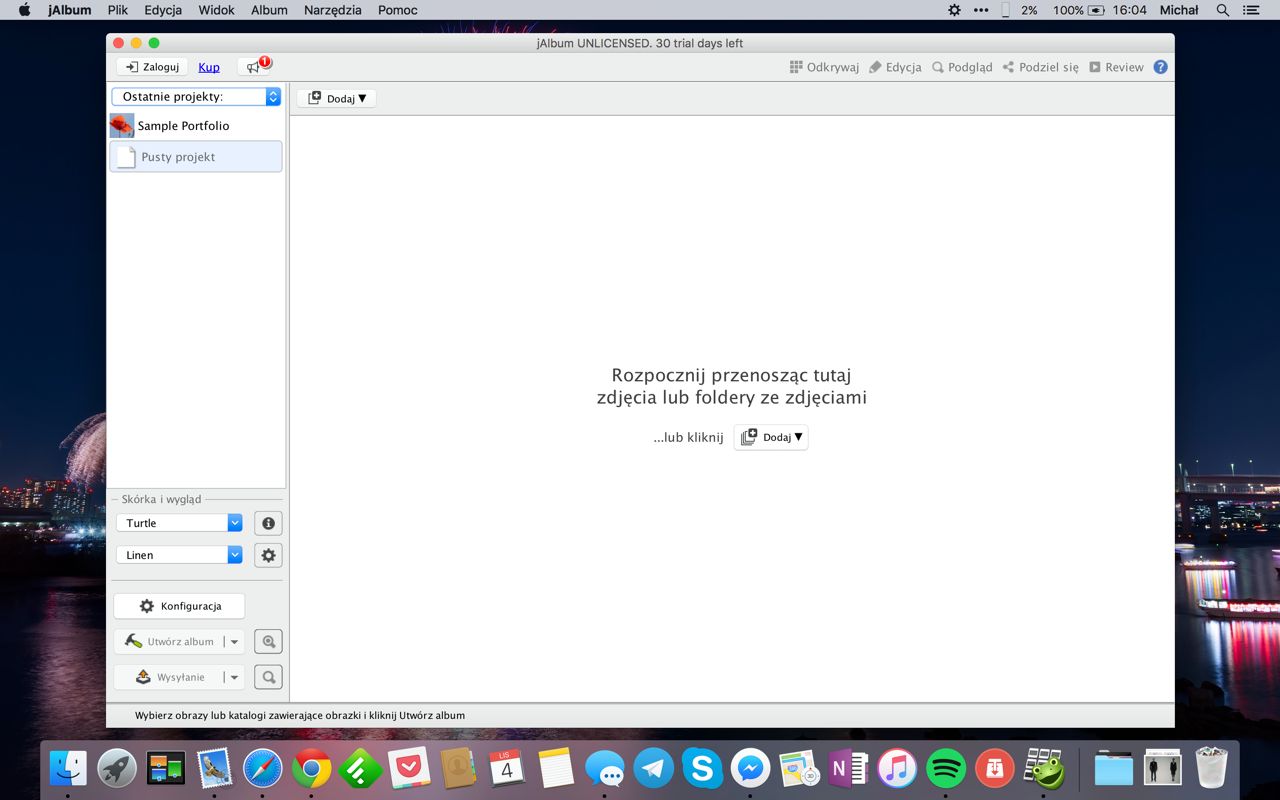
Task: Open OneNote from the dock
Action: (848, 768)
